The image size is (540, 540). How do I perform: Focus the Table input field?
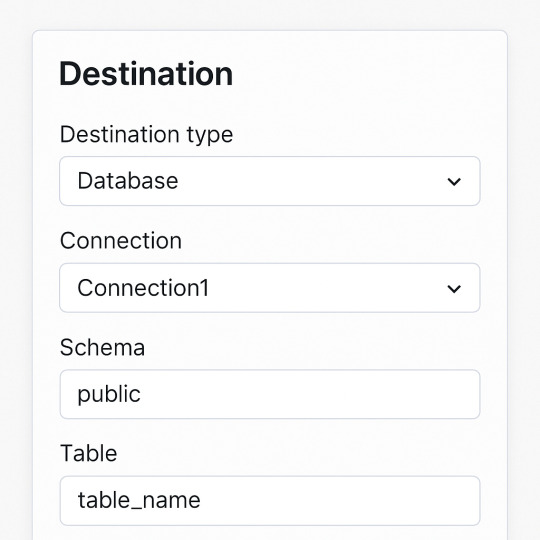[270, 501]
